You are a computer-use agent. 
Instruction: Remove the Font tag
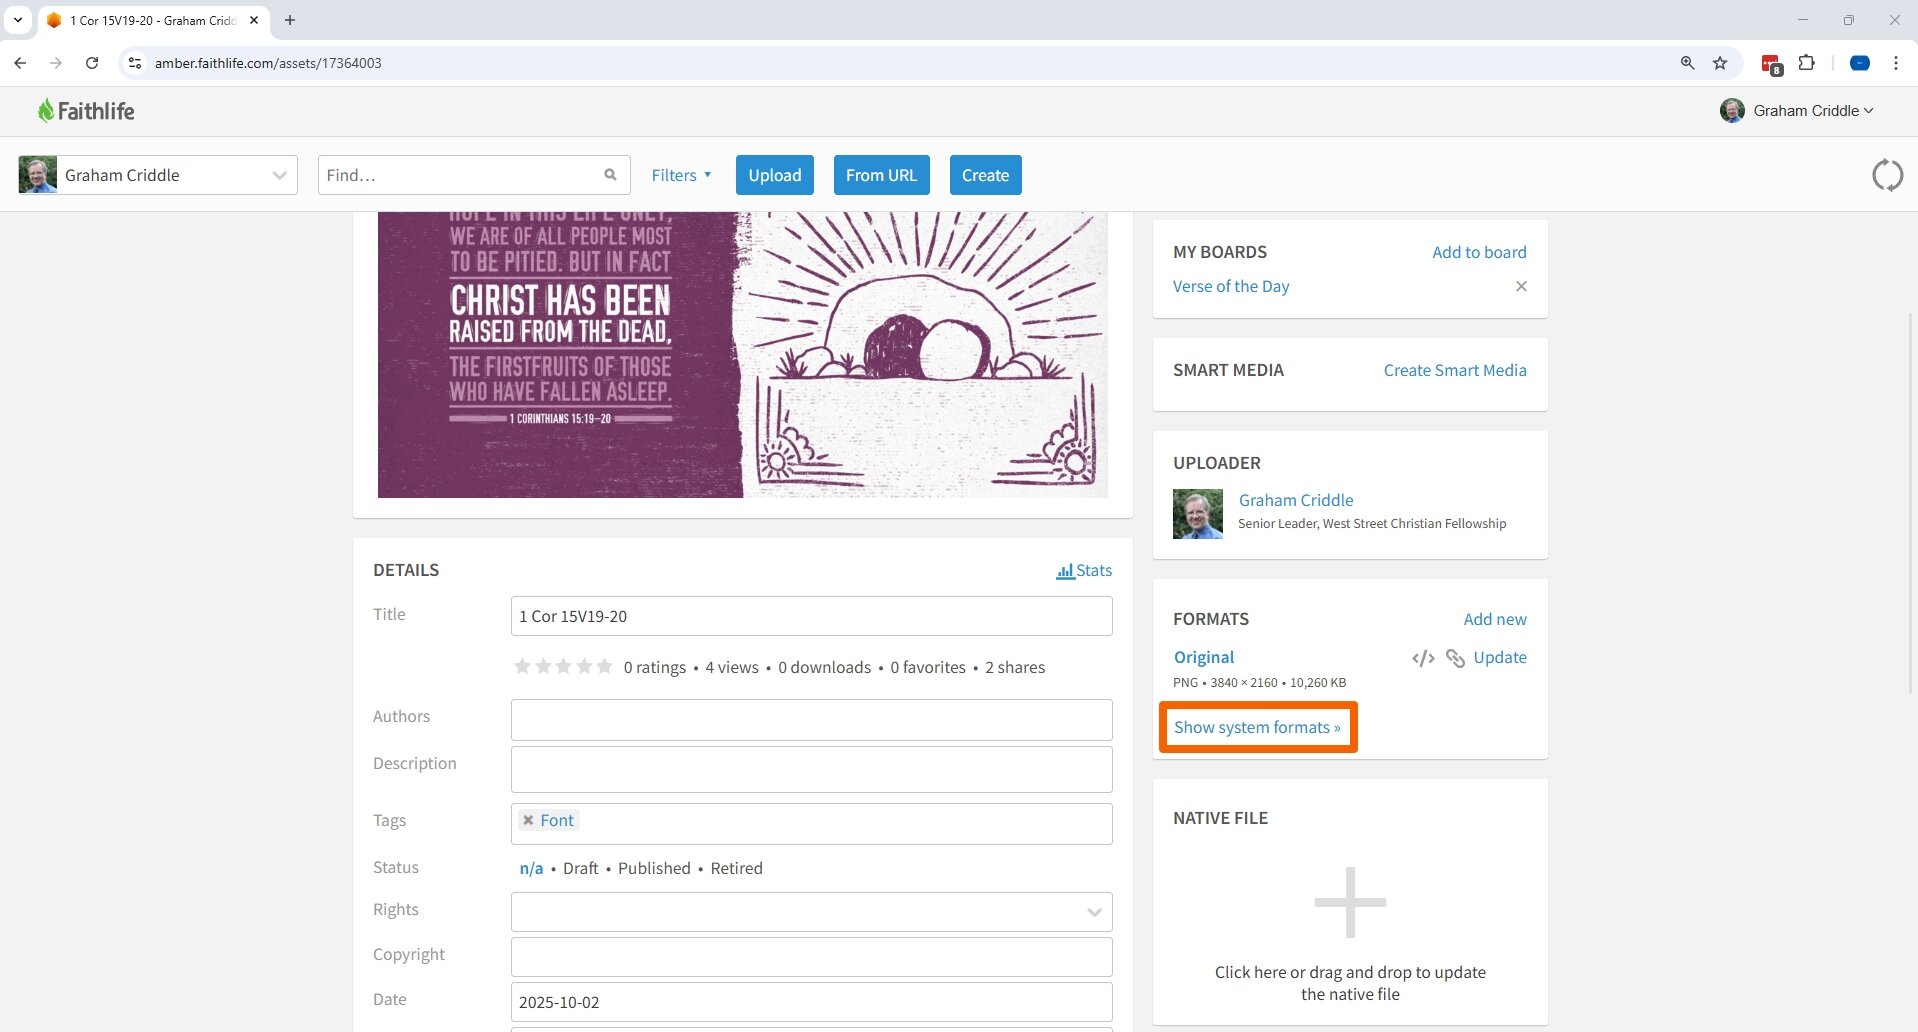pyautogui.click(x=528, y=820)
